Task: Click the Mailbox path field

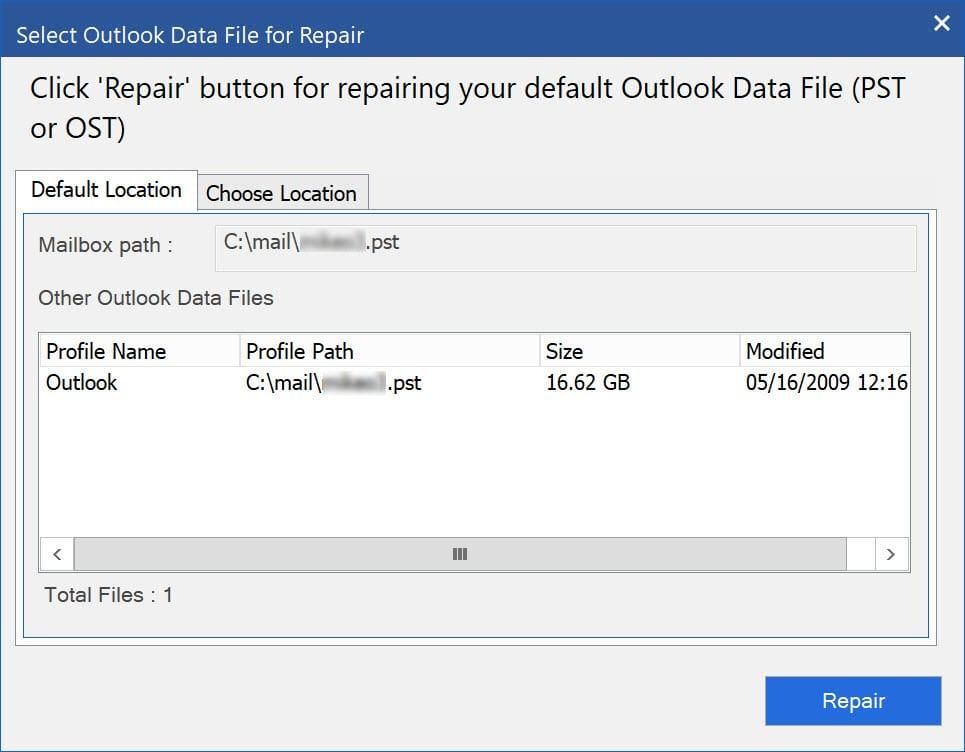Action: 565,247
